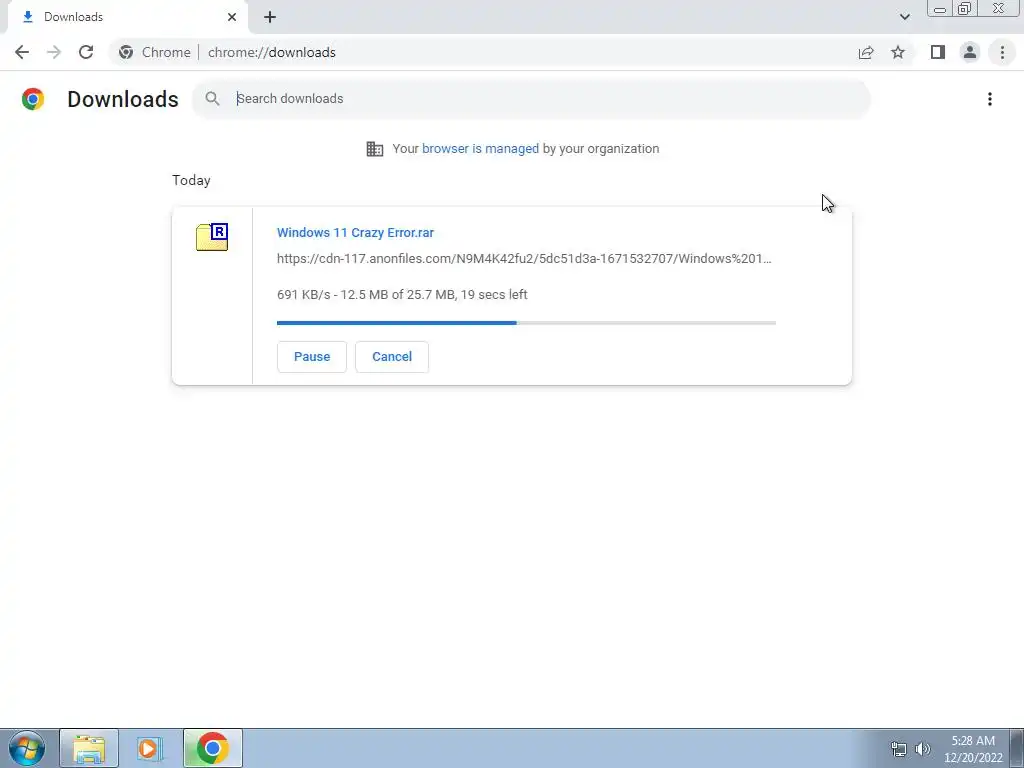Click the browser back arrow
This screenshot has height=768, width=1024.
22,52
